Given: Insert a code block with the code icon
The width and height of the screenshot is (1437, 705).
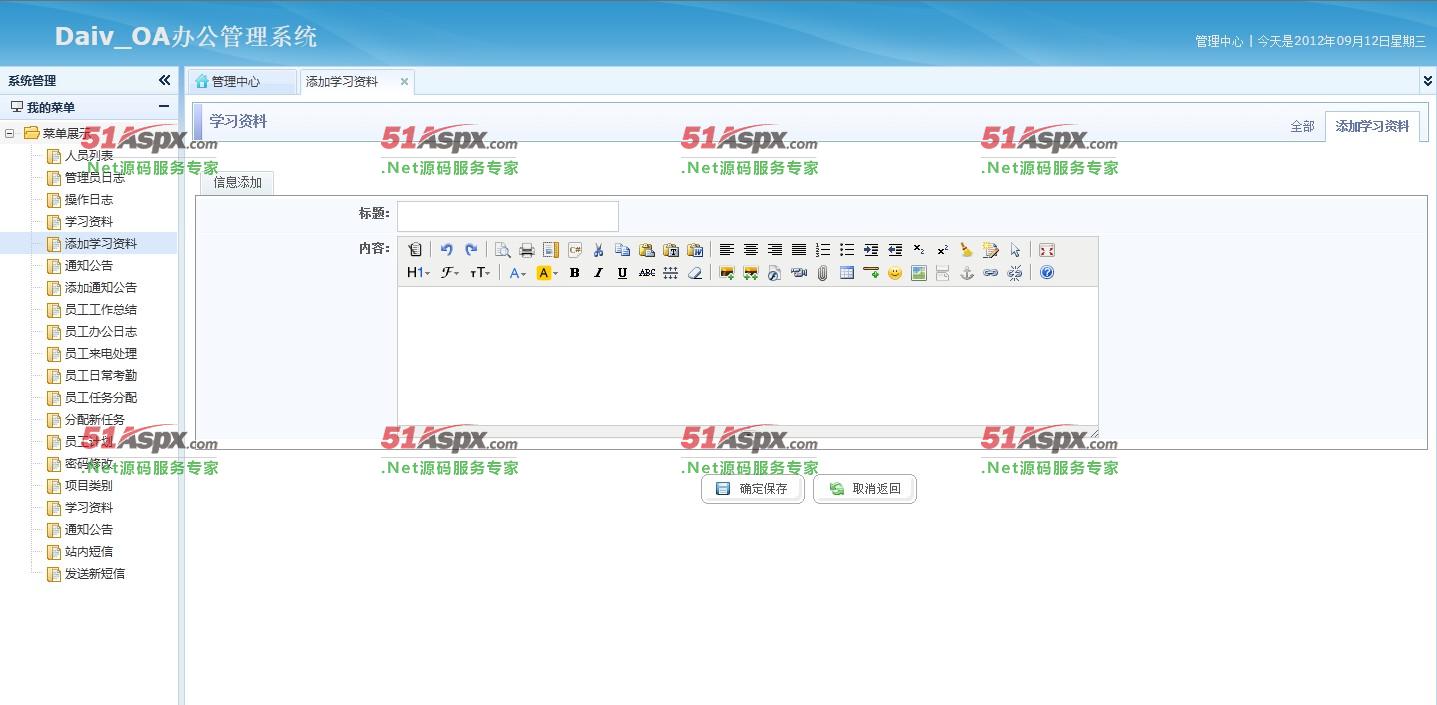Looking at the screenshot, I should pyautogui.click(x=575, y=250).
